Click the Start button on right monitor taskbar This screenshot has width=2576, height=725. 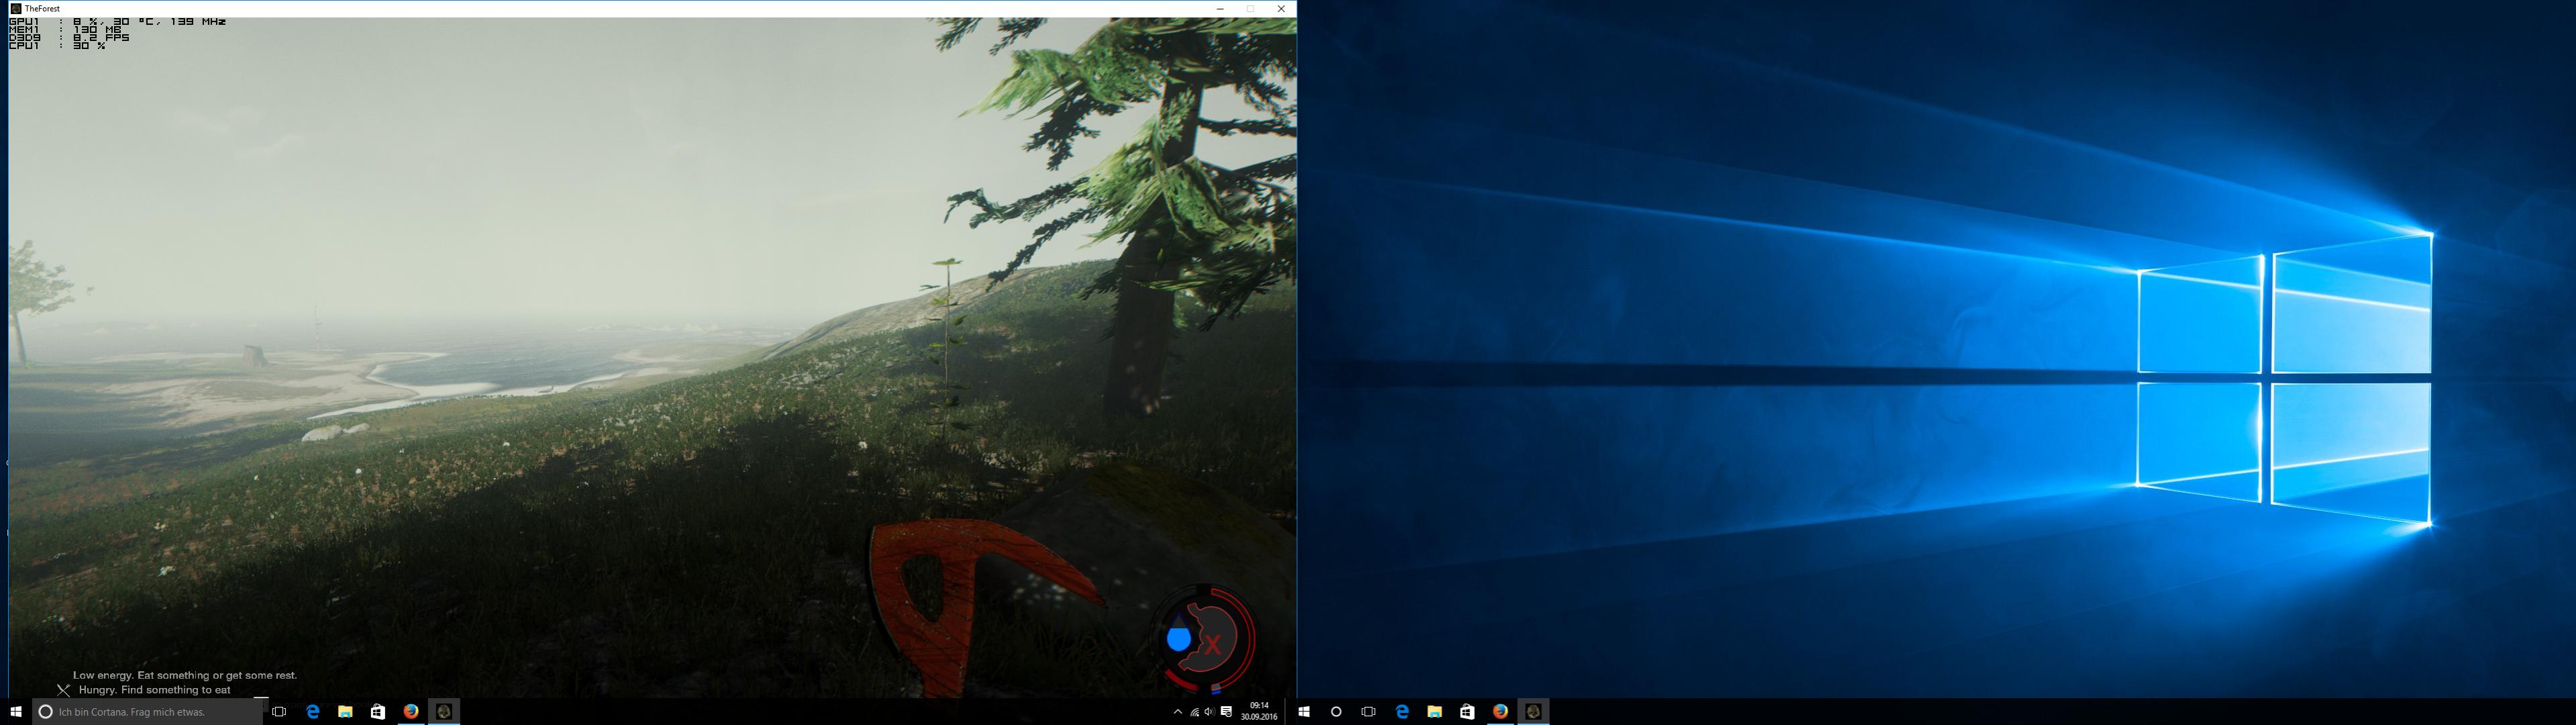pos(1304,712)
